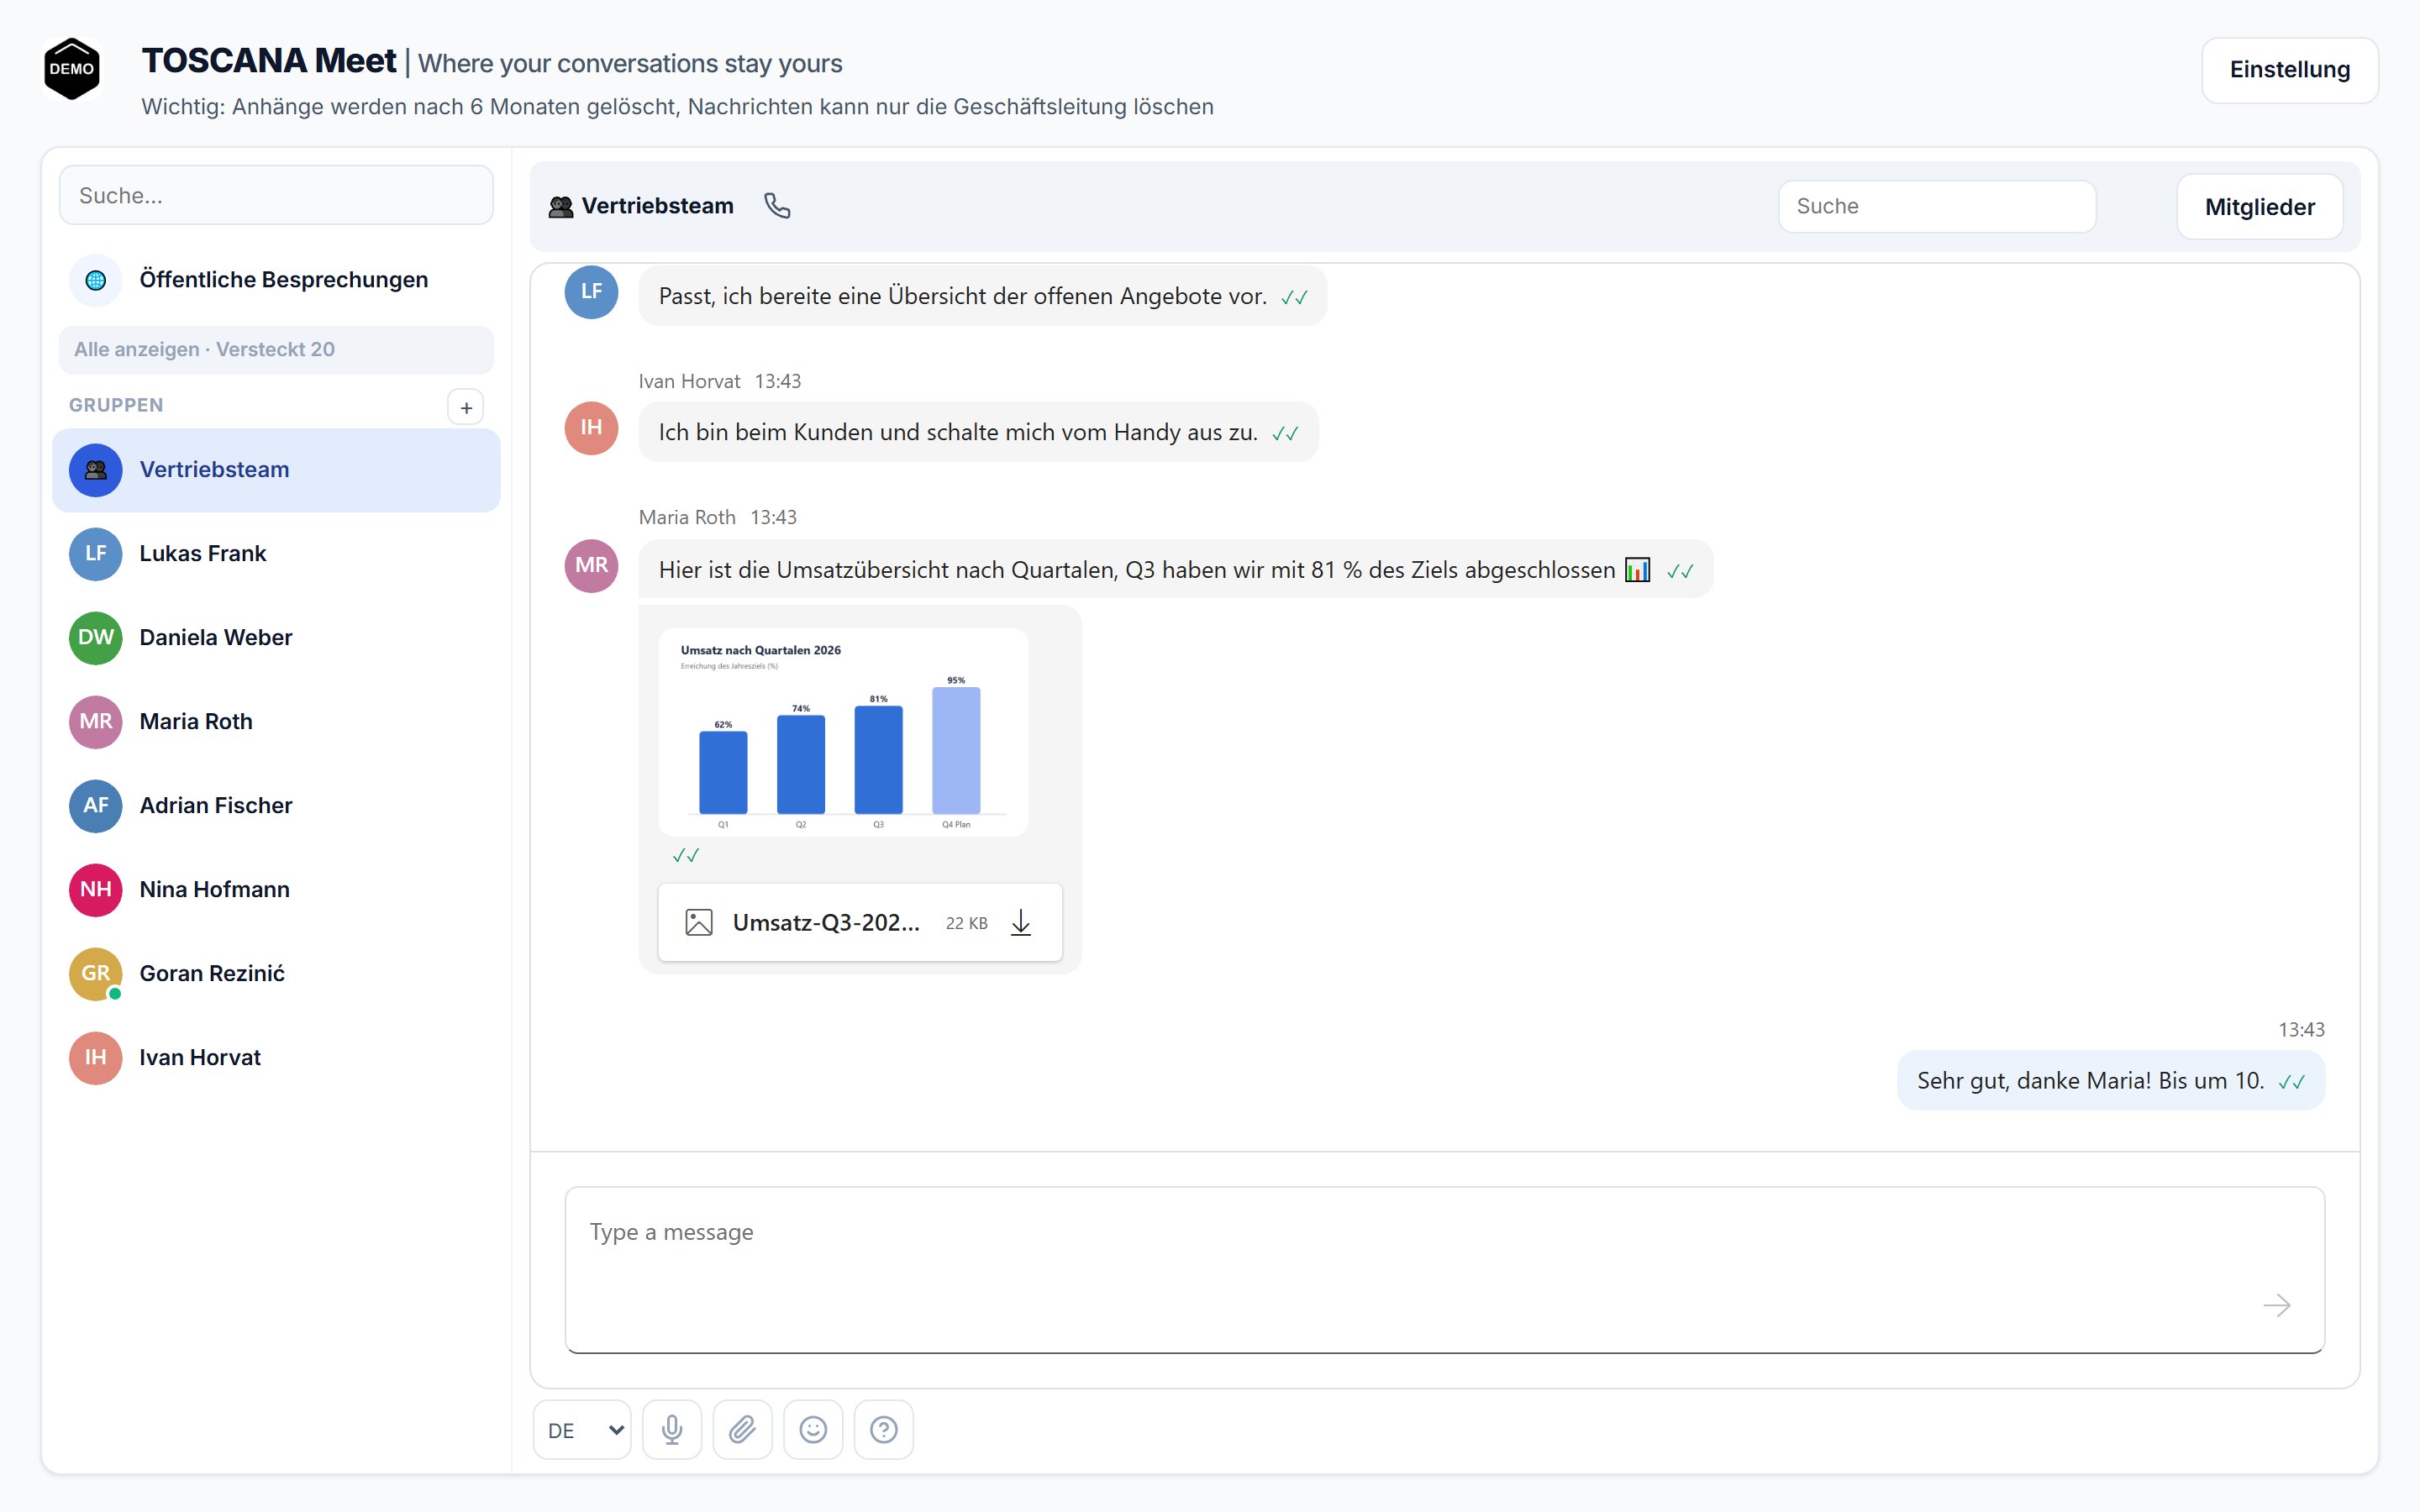This screenshot has height=1512, width=2420.
Task: Click message about offene Angebote
Action: click(x=982, y=297)
